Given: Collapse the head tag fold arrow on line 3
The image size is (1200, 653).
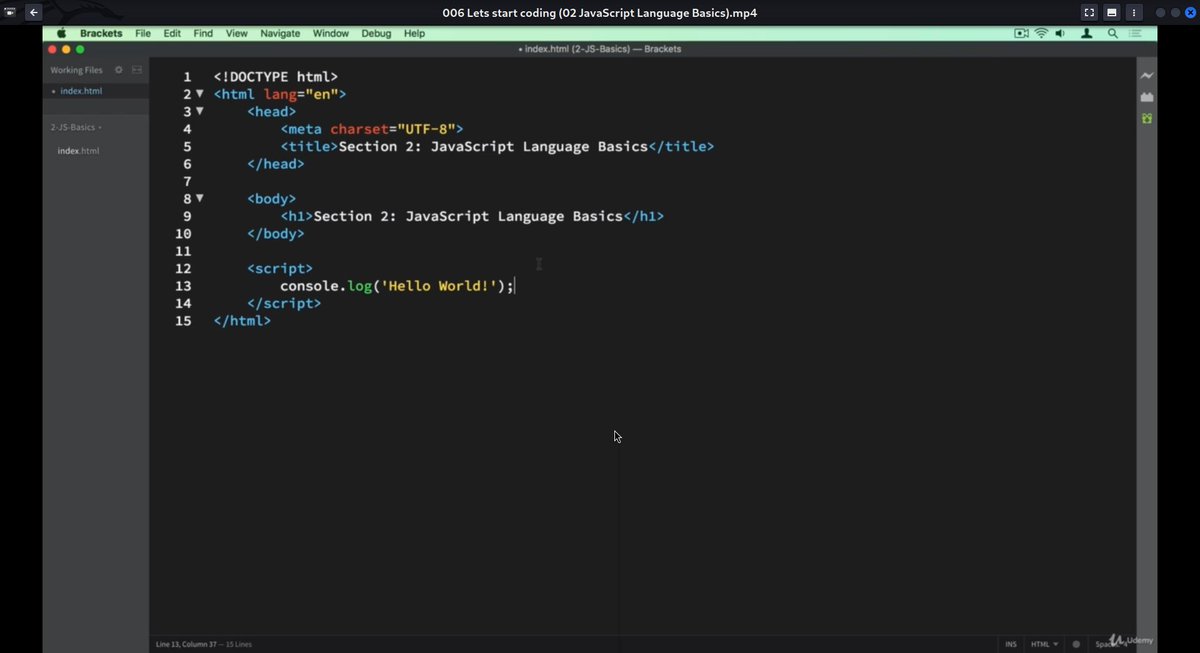Looking at the screenshot, I should (x=200, y=111).
